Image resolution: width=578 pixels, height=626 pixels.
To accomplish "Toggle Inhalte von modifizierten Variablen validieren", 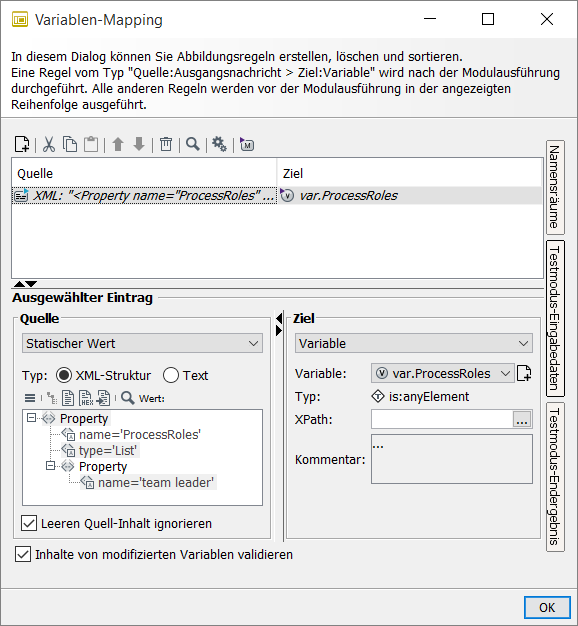I will [23, 554].
